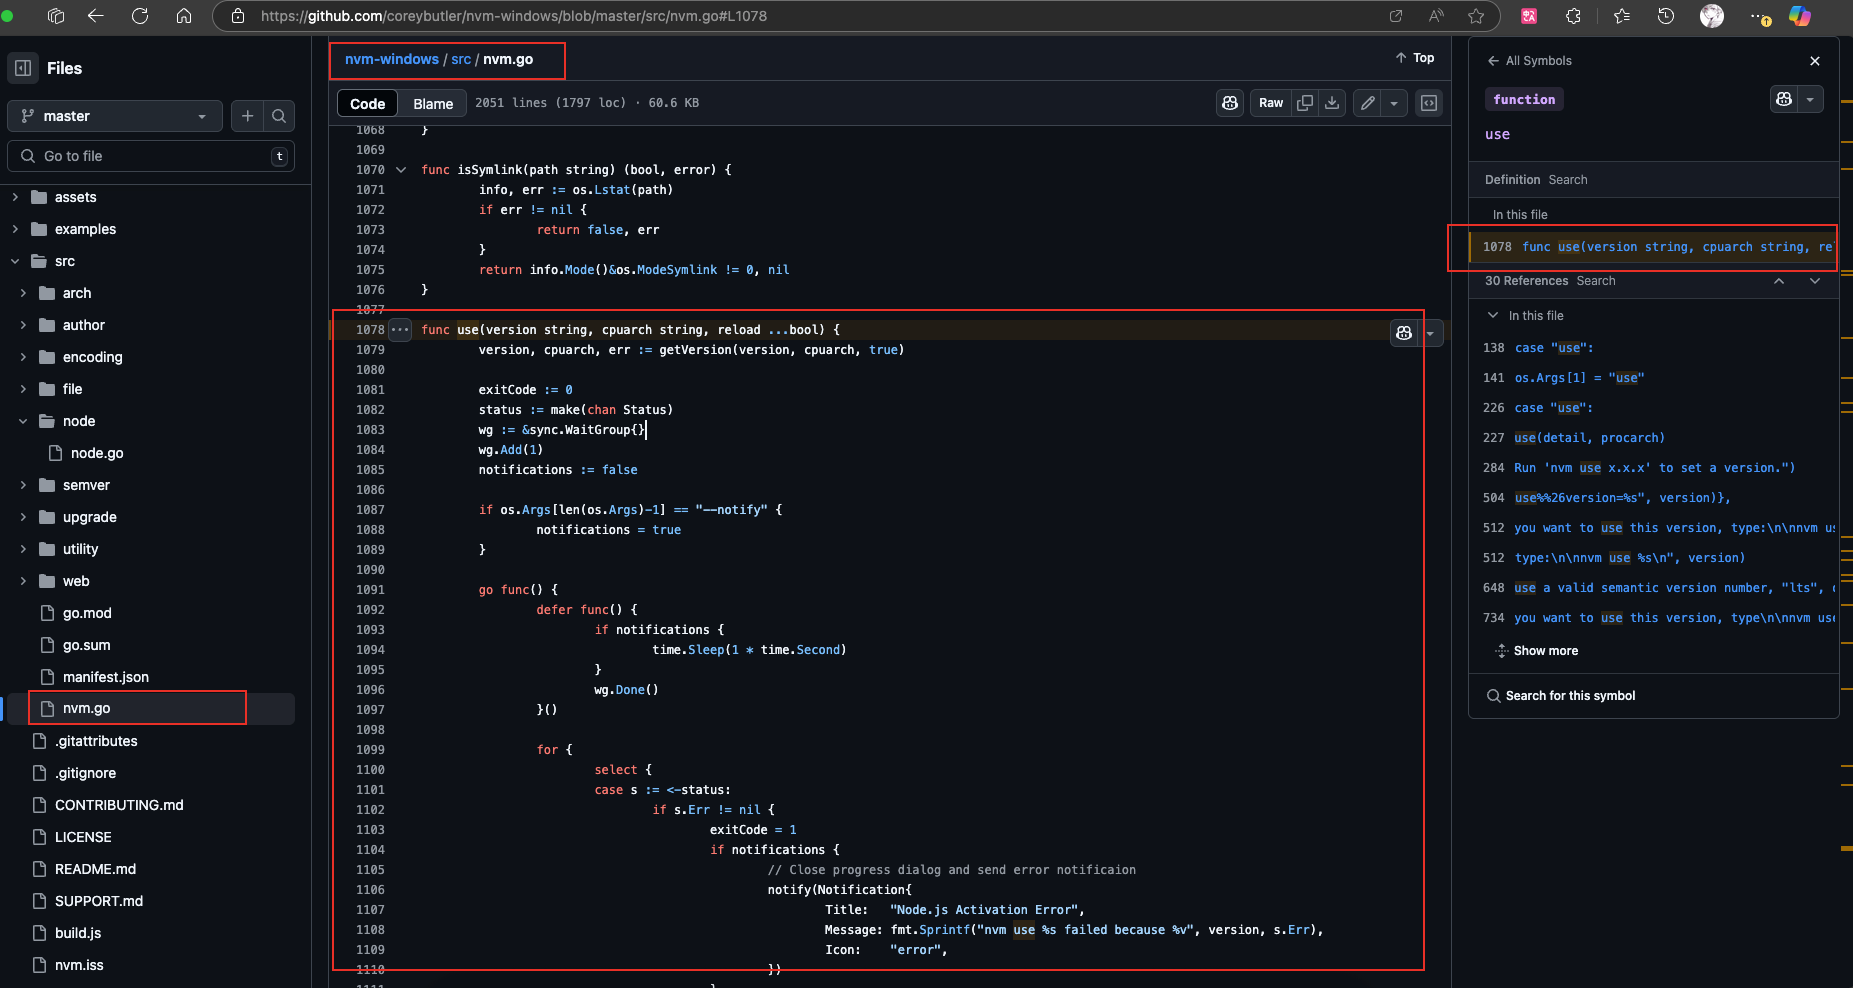Open the code symbols view icon
The image size is (1853, 988).
point(1429,103)
